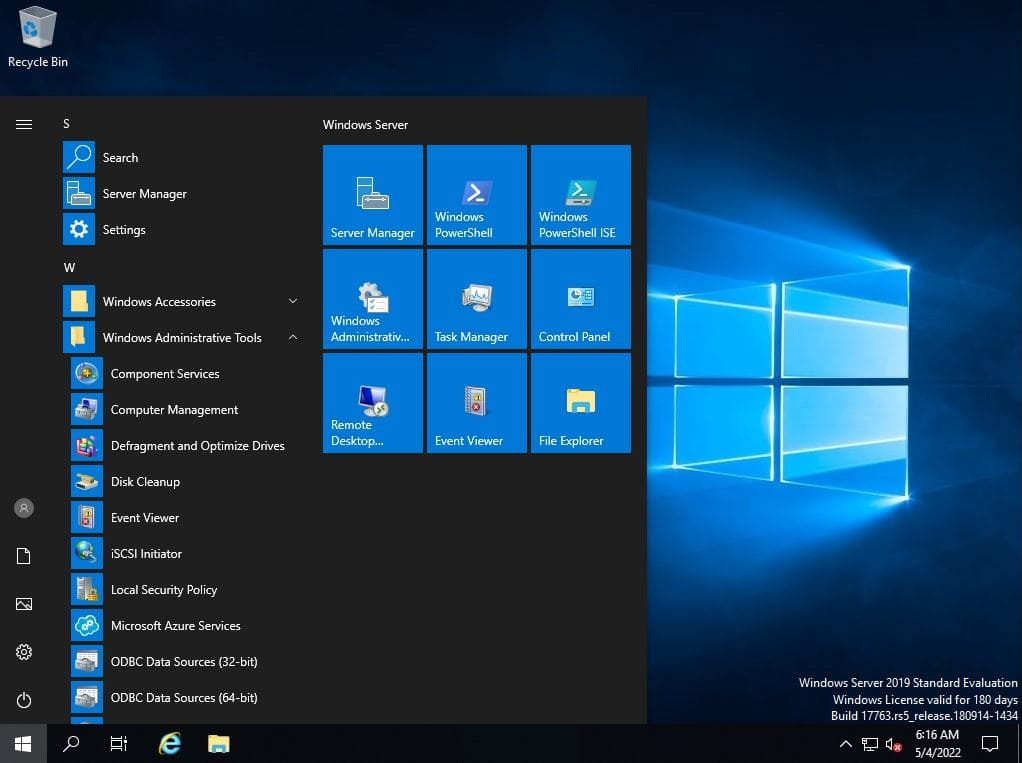
Task: Open Settings gear in Start sidebar
Action: click(x=23, y=652)
